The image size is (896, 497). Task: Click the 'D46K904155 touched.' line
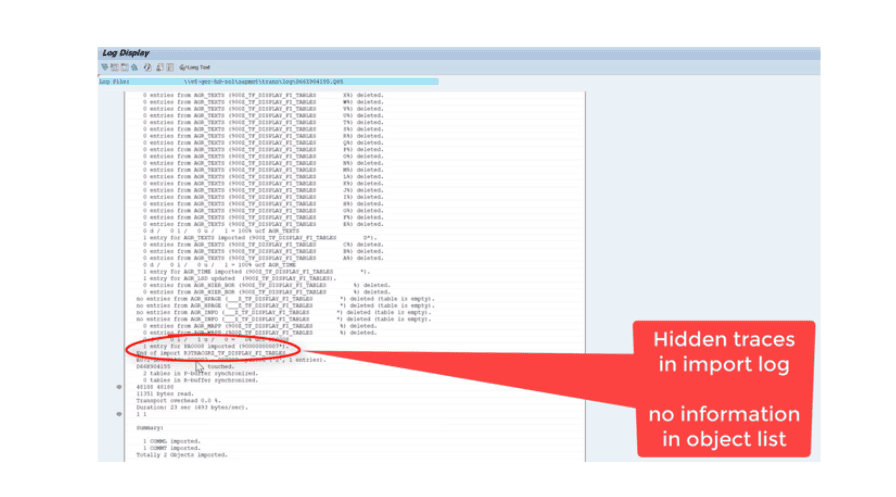[x=185, y=367]
